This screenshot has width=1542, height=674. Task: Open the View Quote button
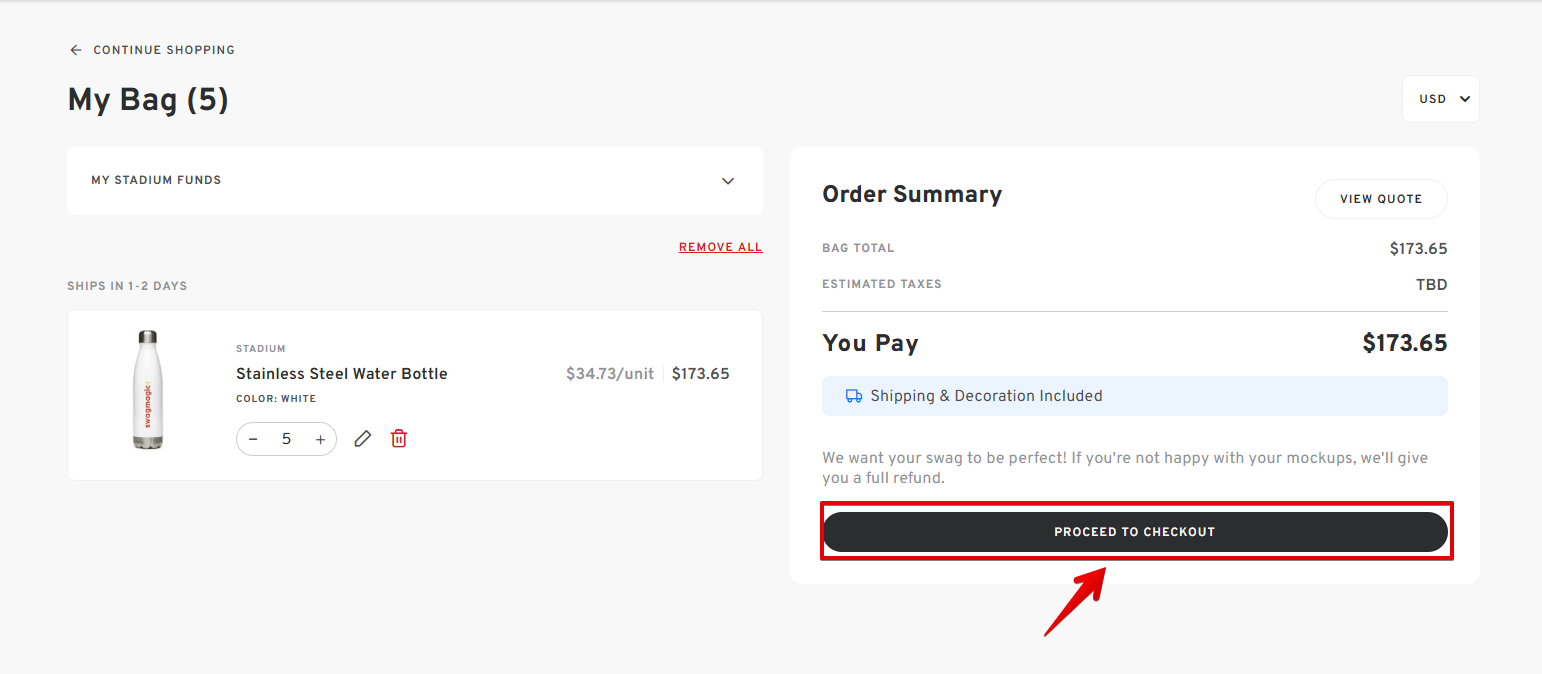pos(1381,199)
